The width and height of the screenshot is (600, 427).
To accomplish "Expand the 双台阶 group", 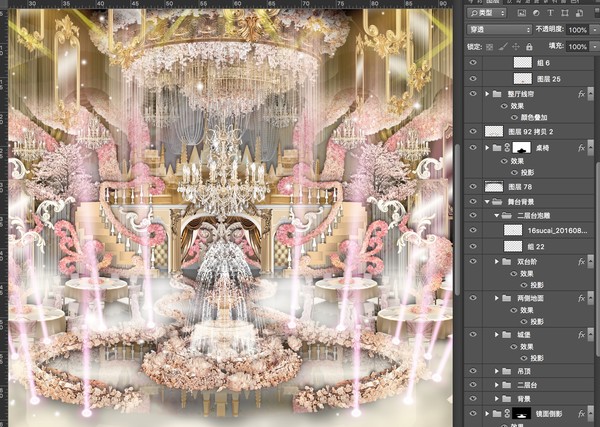I will (497, 262).
